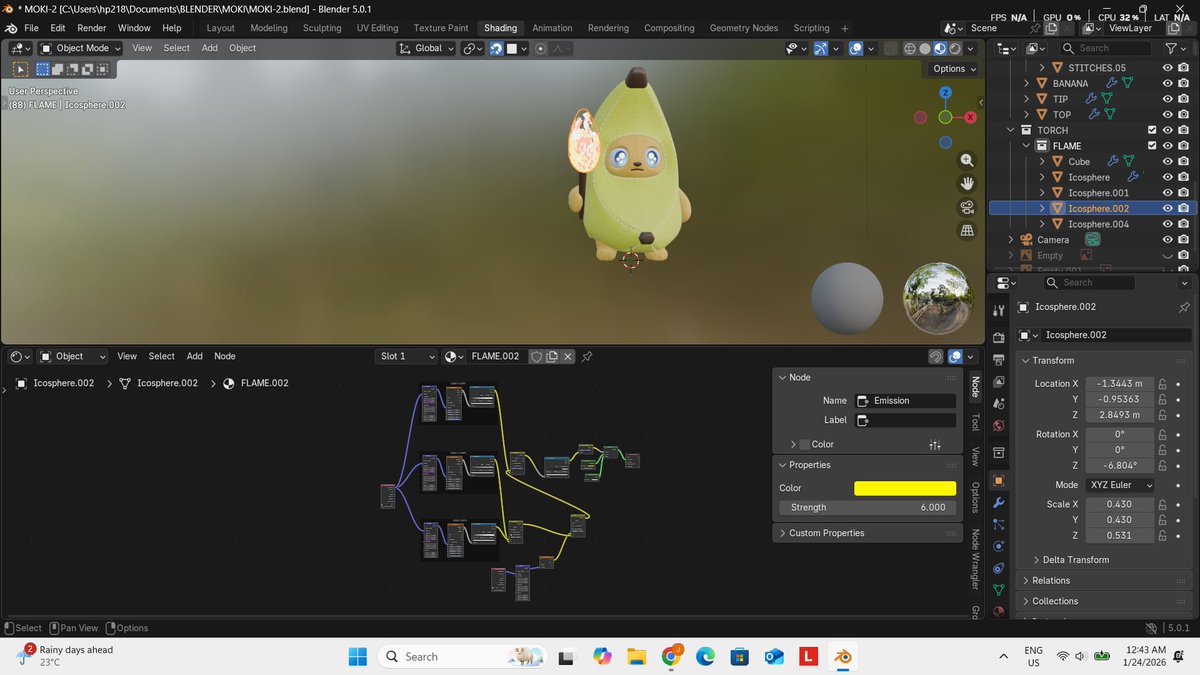Hide Icosphere.002 with its eye icon
1200x675 pixels.
[1167, 209]
